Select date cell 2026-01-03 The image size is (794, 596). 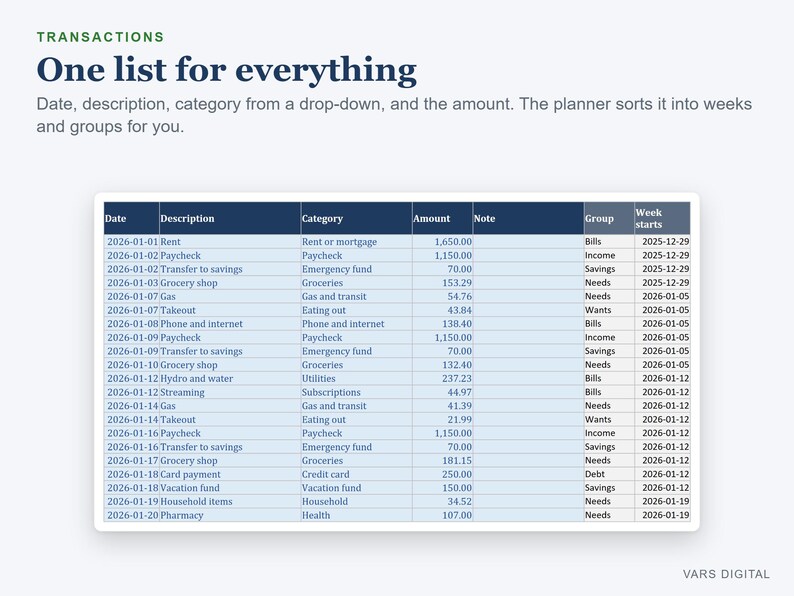coord(132,283)
